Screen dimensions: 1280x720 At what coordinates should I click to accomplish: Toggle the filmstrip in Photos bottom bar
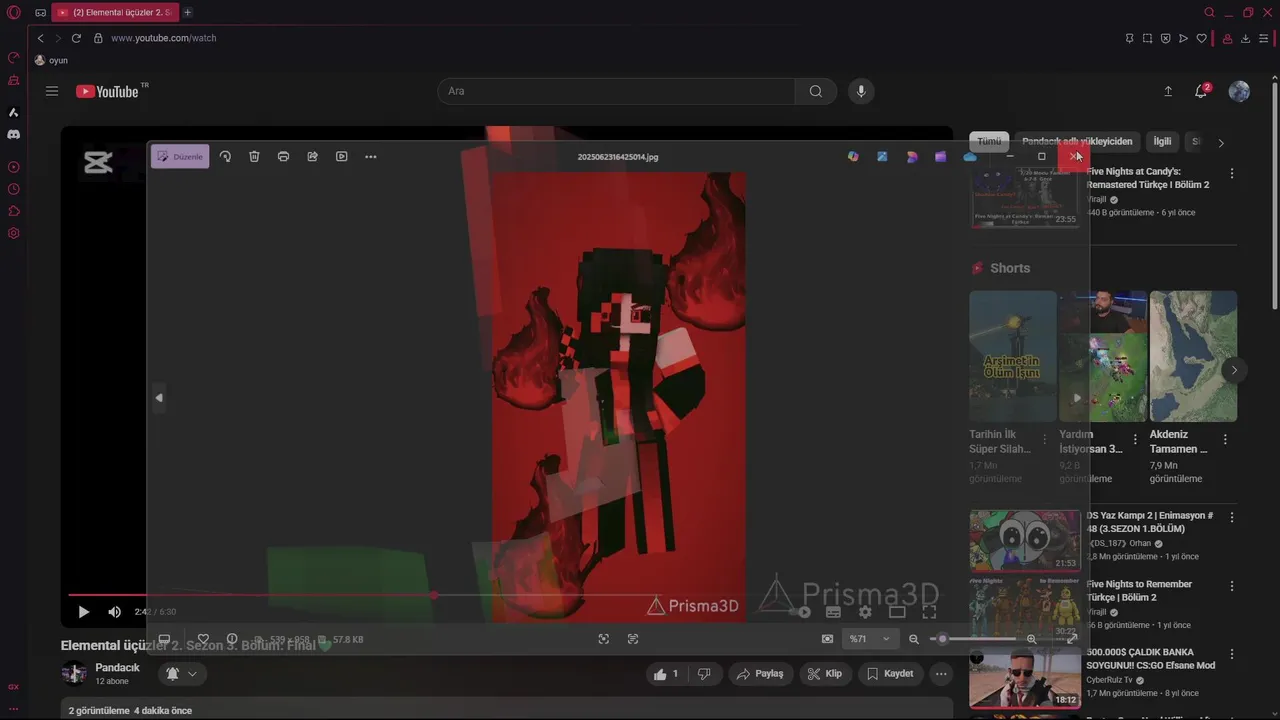coord(164,639)
